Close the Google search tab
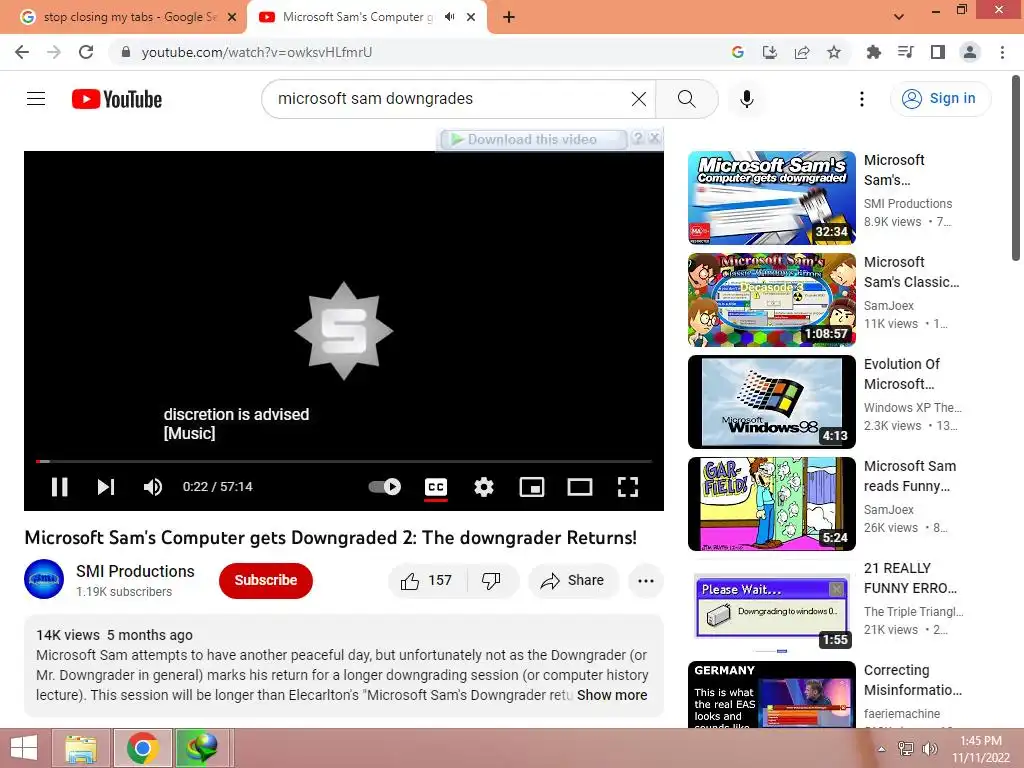Viewport: 1024px width, 768px height. pyautogui.click(x=232, y=17)
